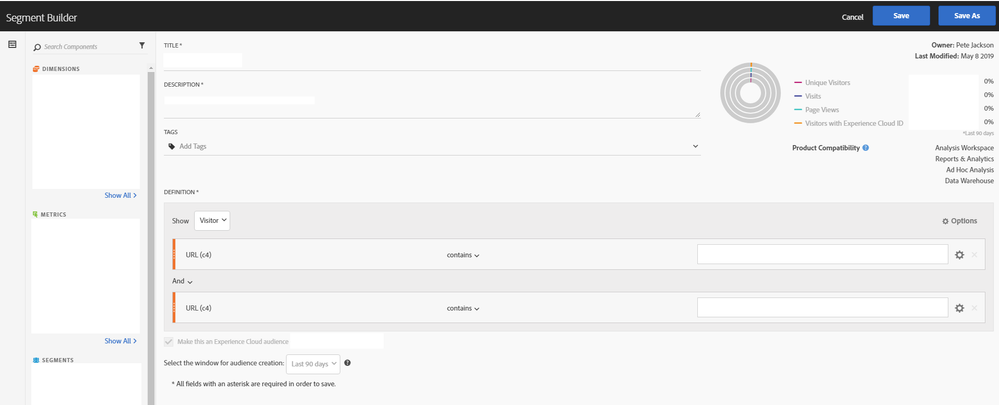Click the Product Compatibility info icon

[865, 148]
